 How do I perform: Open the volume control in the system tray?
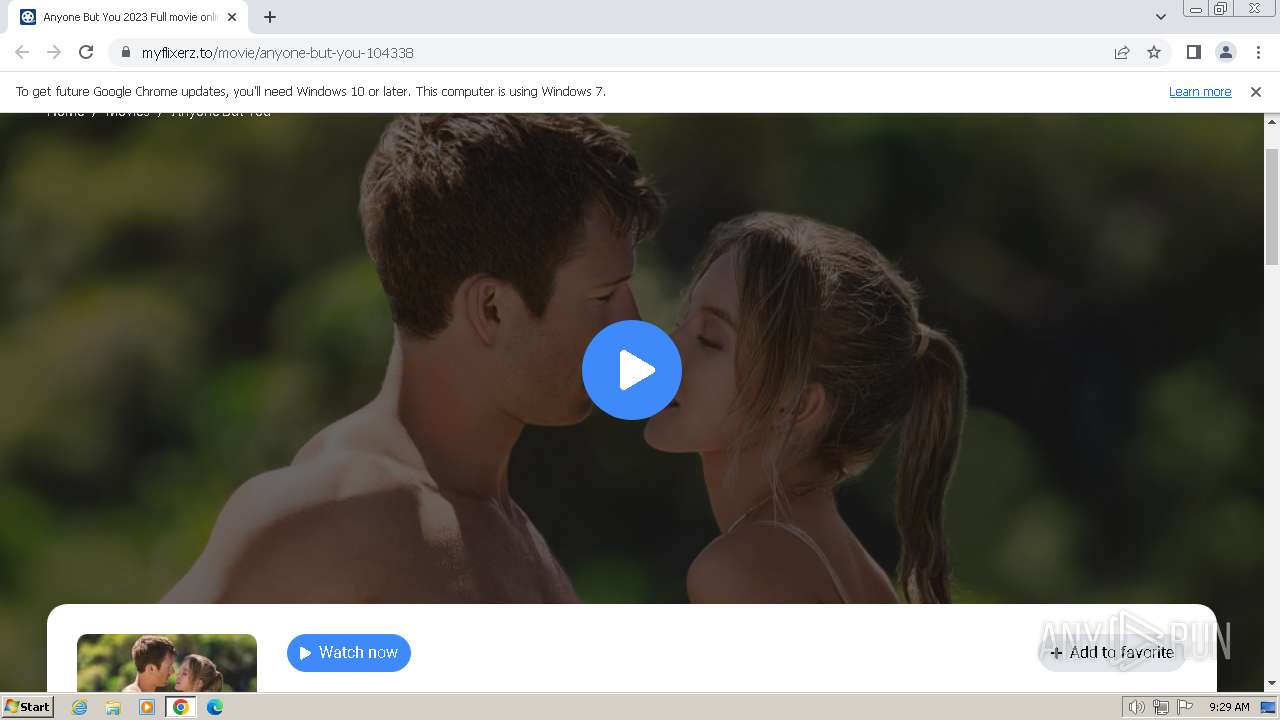click(x=1136, y=707)
